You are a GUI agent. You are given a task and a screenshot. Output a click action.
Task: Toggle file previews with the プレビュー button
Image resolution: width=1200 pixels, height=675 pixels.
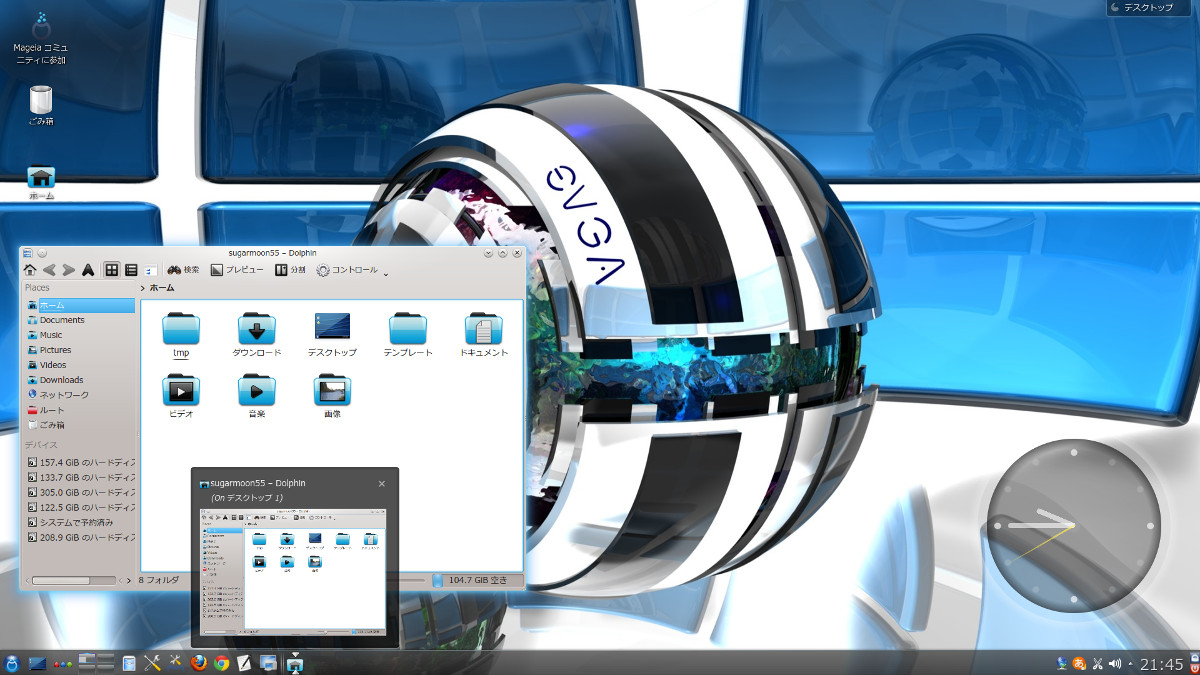click(237, 269)
